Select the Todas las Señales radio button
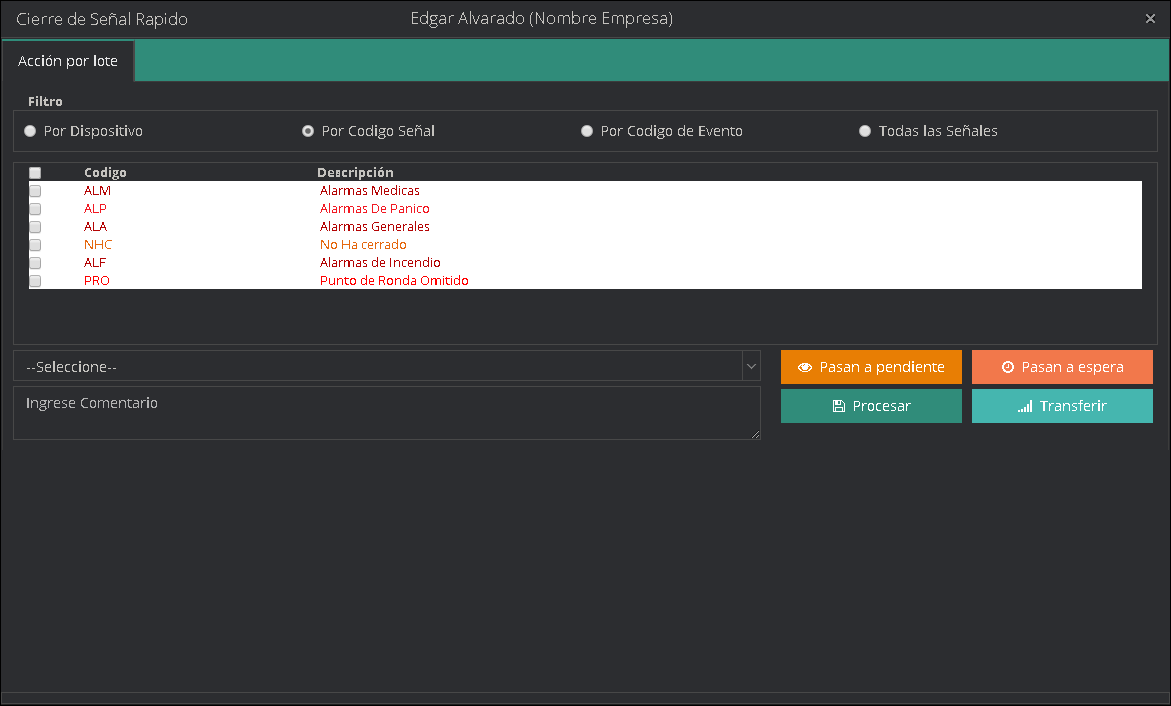This screenshot has height=706, width=1171. pos(865,131)
